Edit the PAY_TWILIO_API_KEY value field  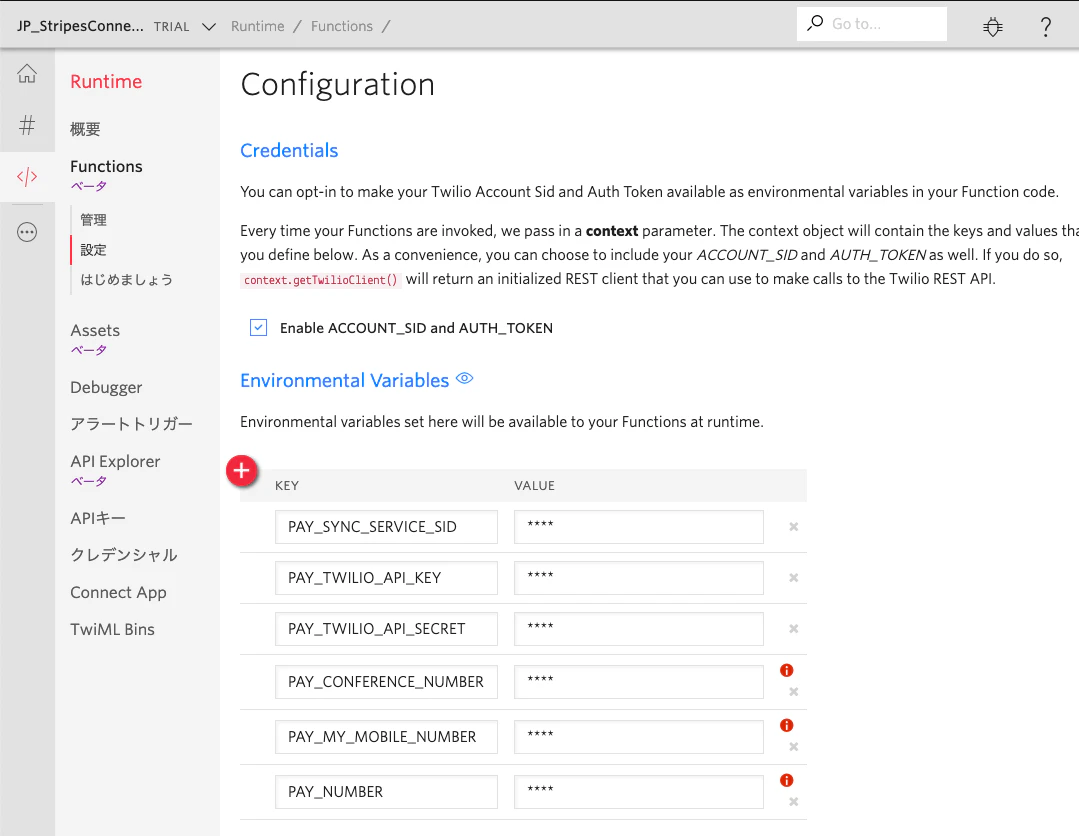click(x=639, y=578)
